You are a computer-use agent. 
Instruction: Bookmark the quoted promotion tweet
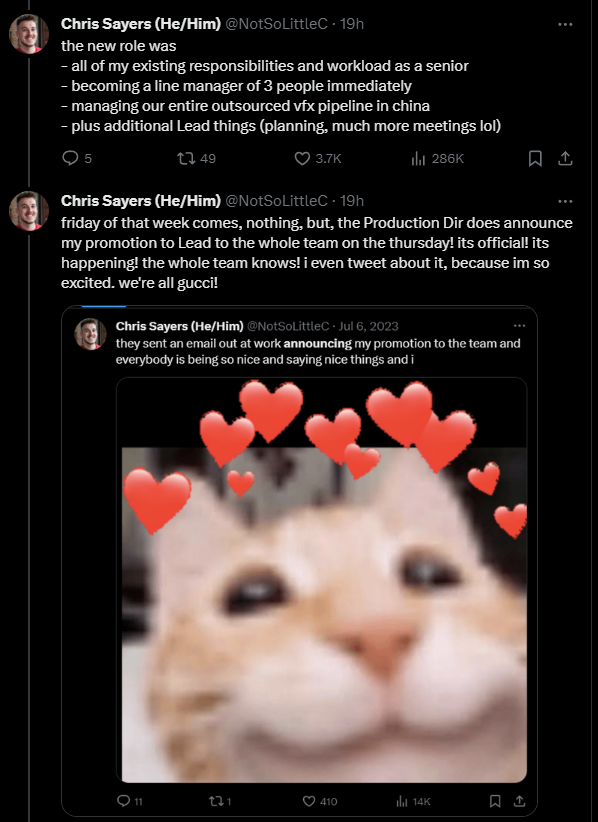point(495,801)
